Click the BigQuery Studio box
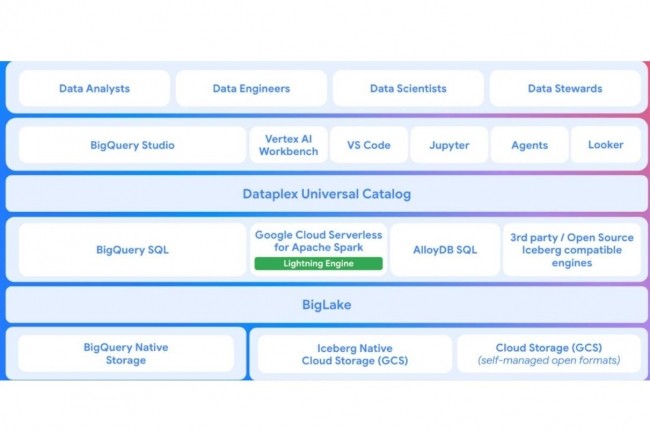The width and height of the screenshot is (650, 433). point(132,145)
